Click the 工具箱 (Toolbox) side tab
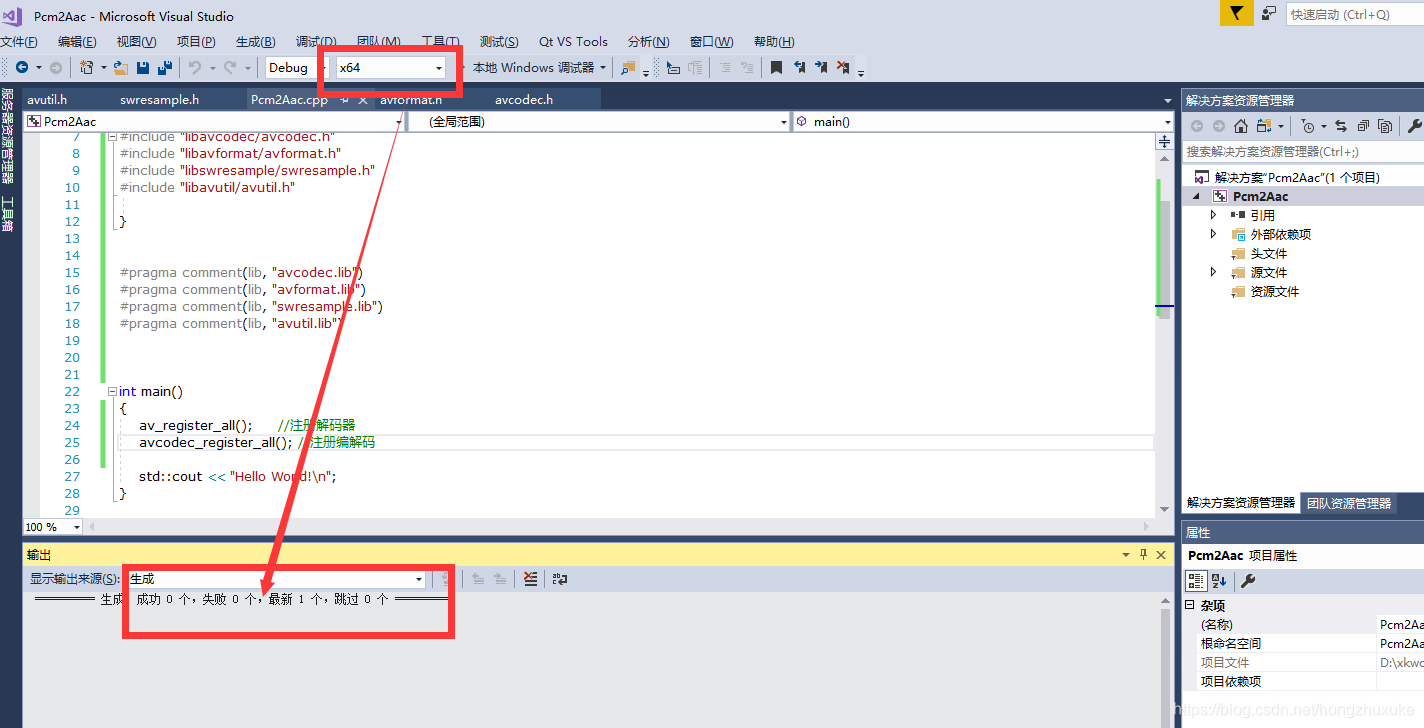Viewport: 1424px width, 728px height. (x=7, y=215)
